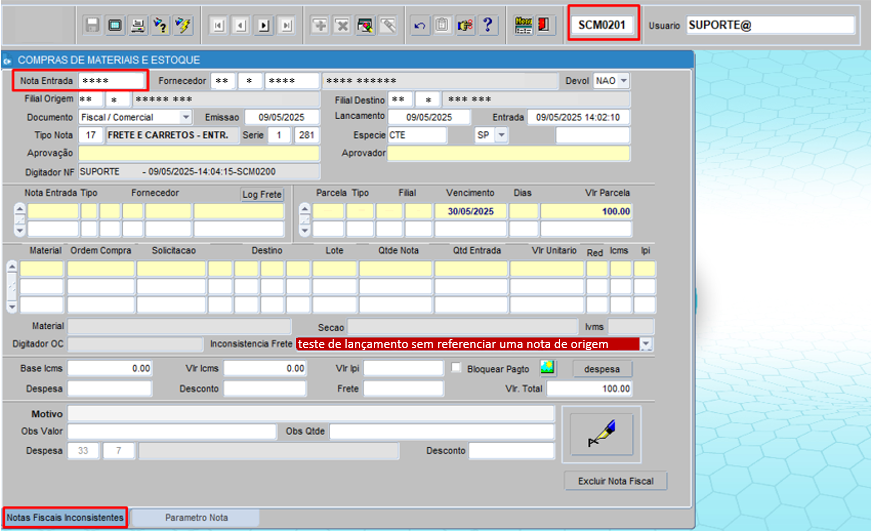This screenshot has height=531, width=872.
Task: Go to the last record navigation arrow
Action: pos(286,25)
